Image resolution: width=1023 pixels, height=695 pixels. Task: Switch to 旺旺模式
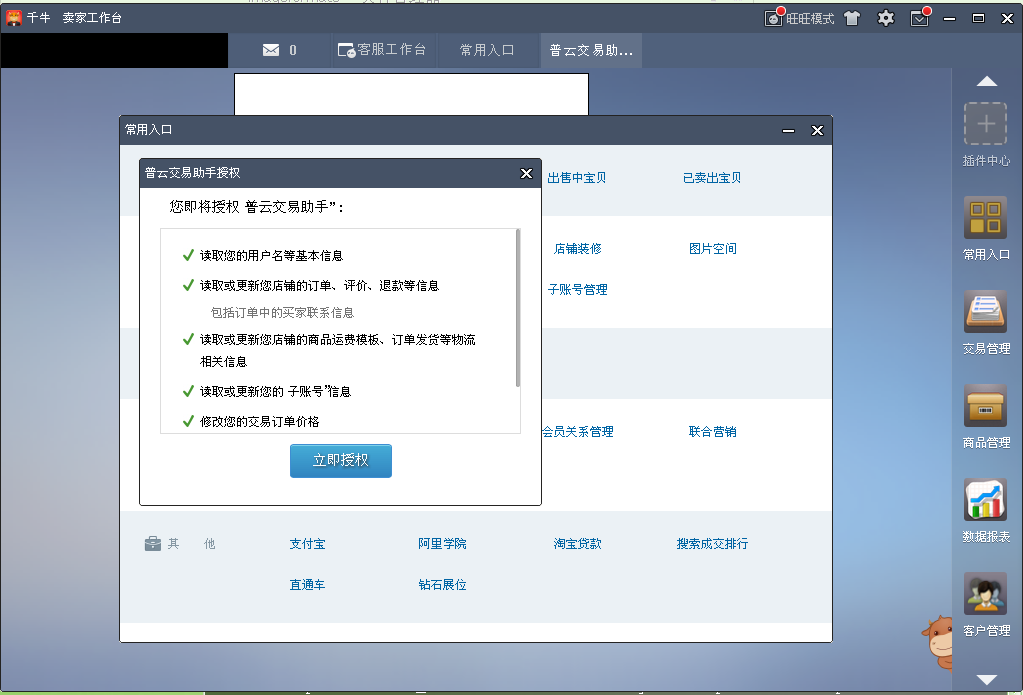800,18
